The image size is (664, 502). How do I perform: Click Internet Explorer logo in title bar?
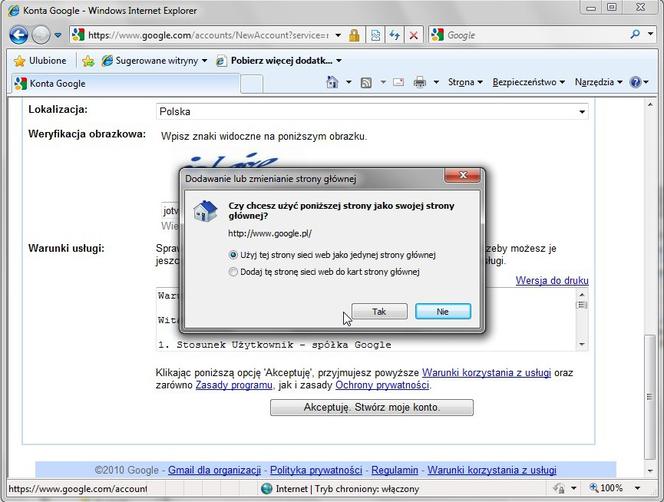tap(14, 10)
